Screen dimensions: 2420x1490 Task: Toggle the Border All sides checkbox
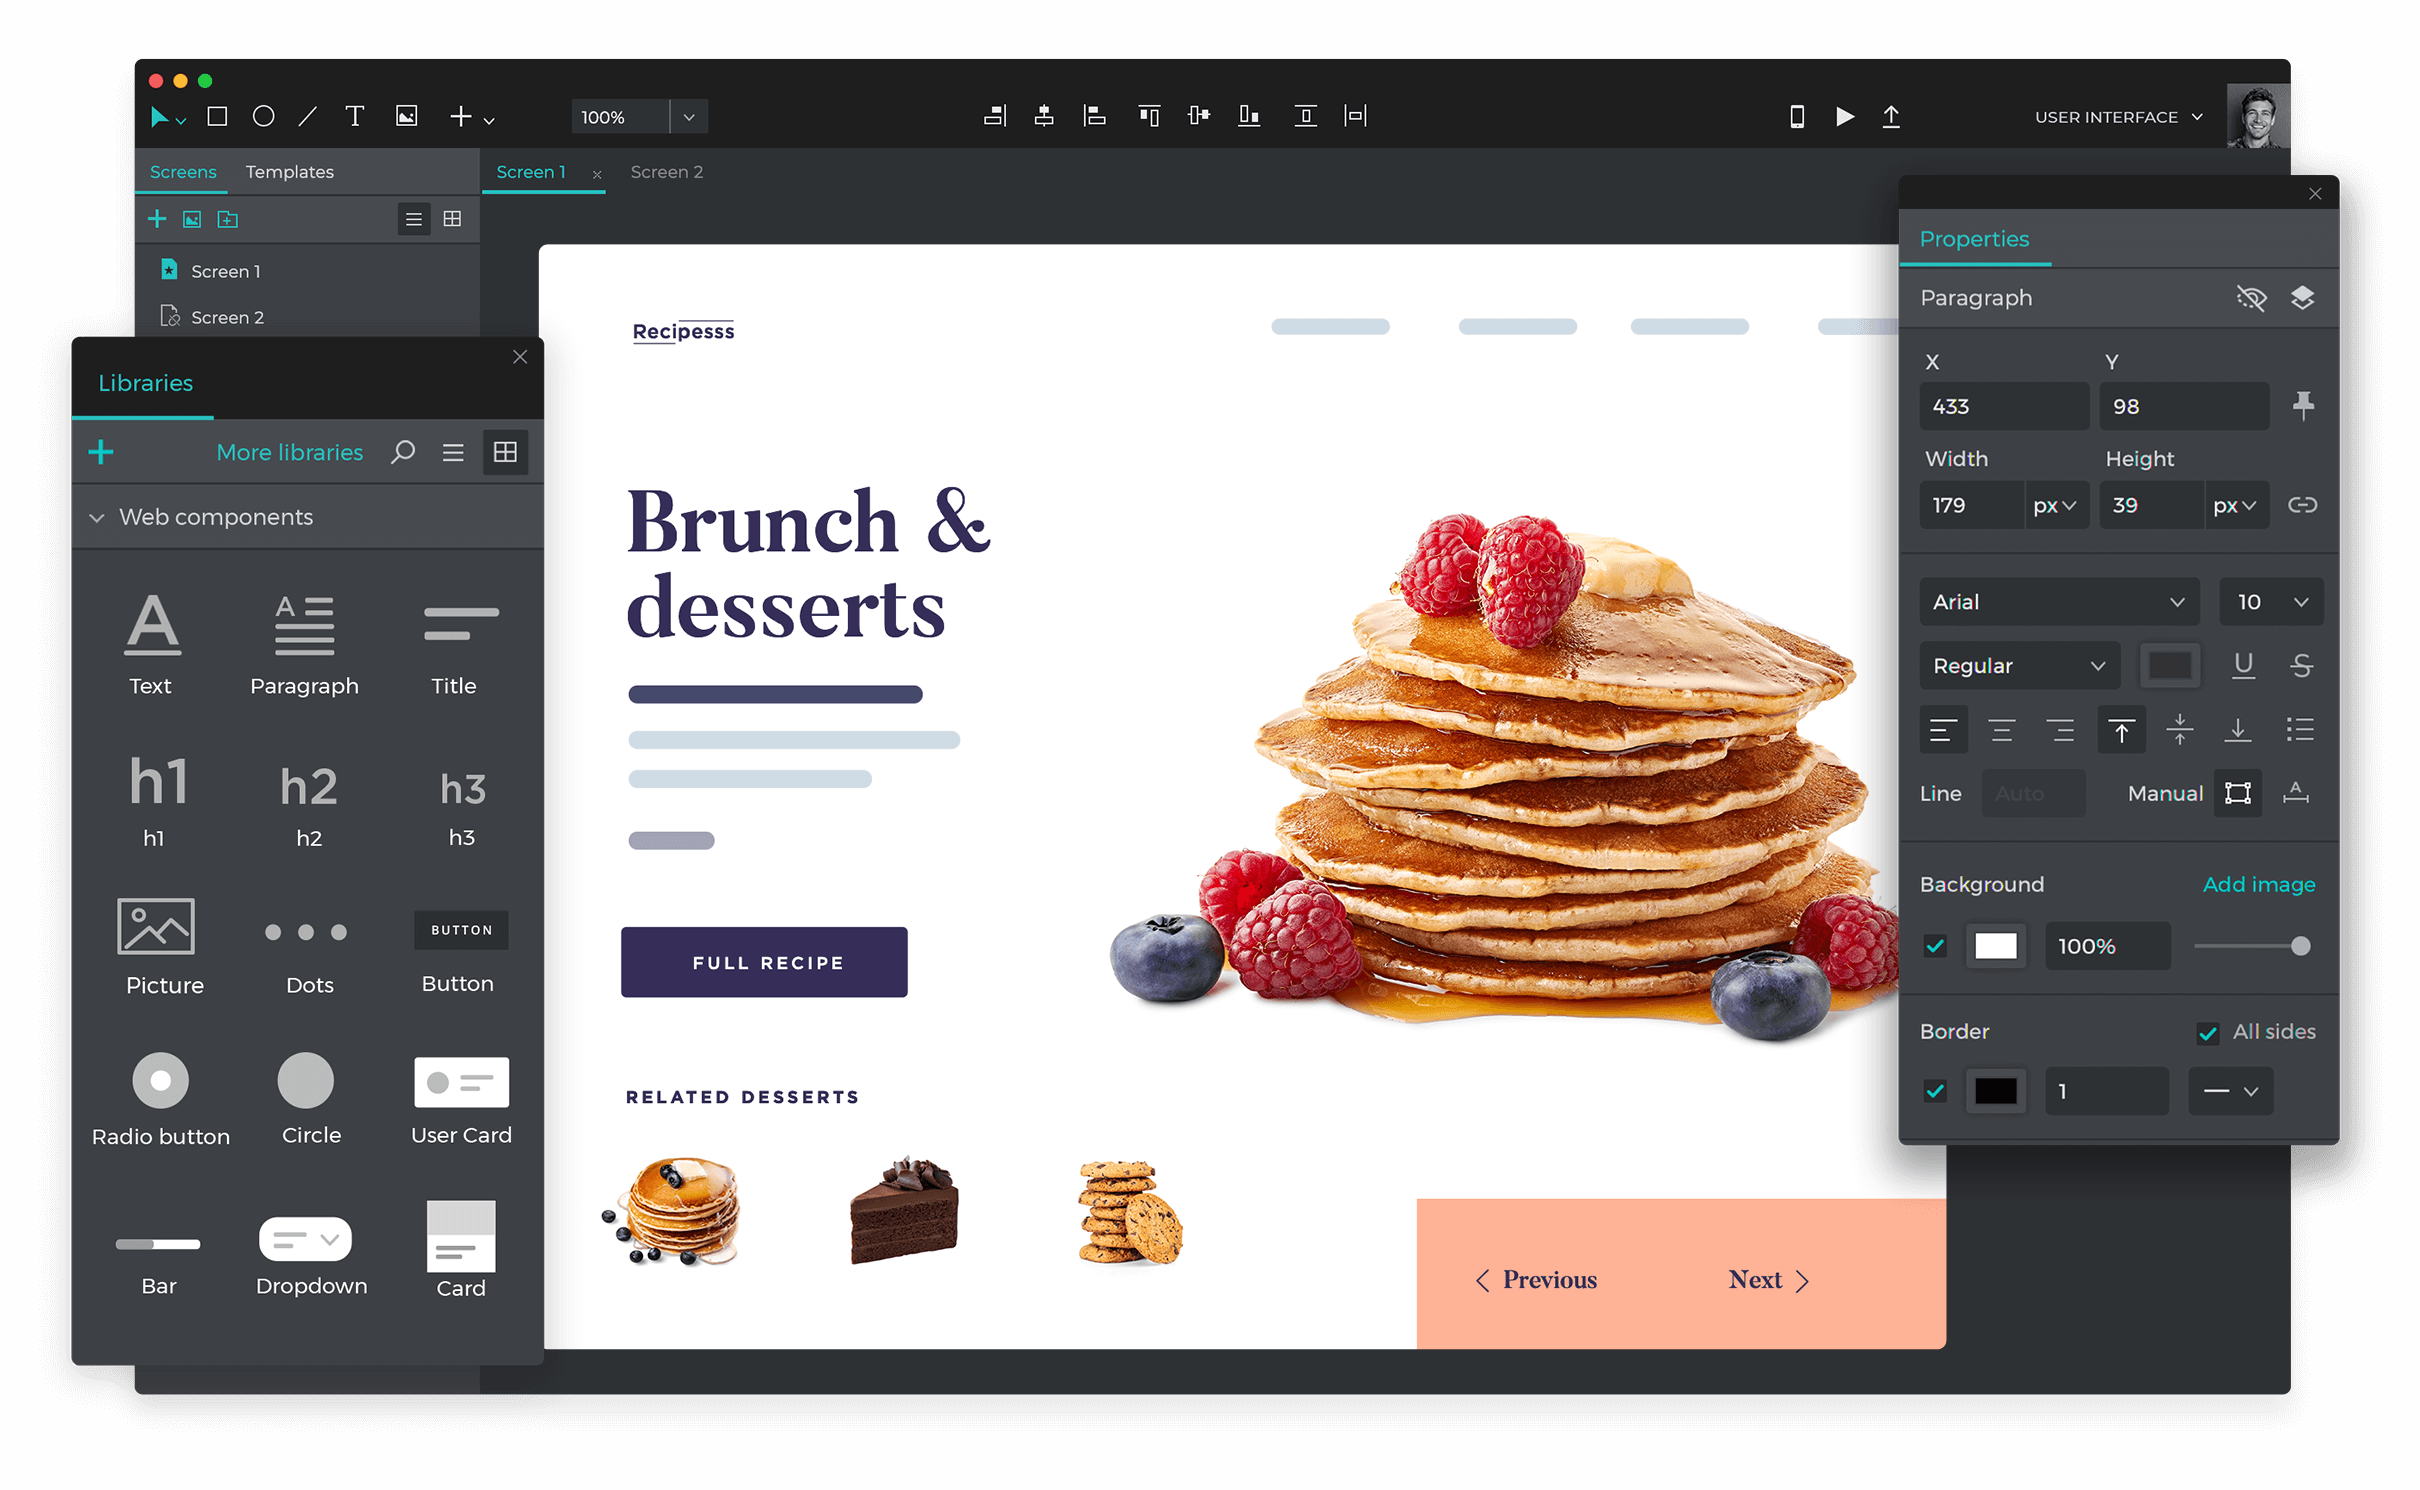2207,1030
